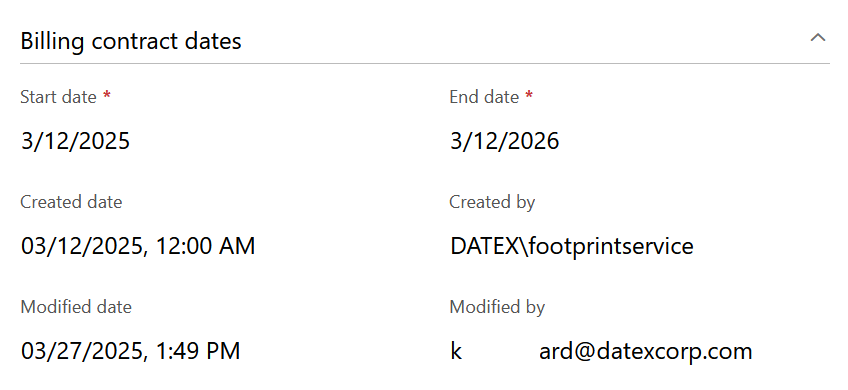This screenshot has width=848, height=390.
Task: Edit the End date value 3/12/2026
Action: pos(505,141)
